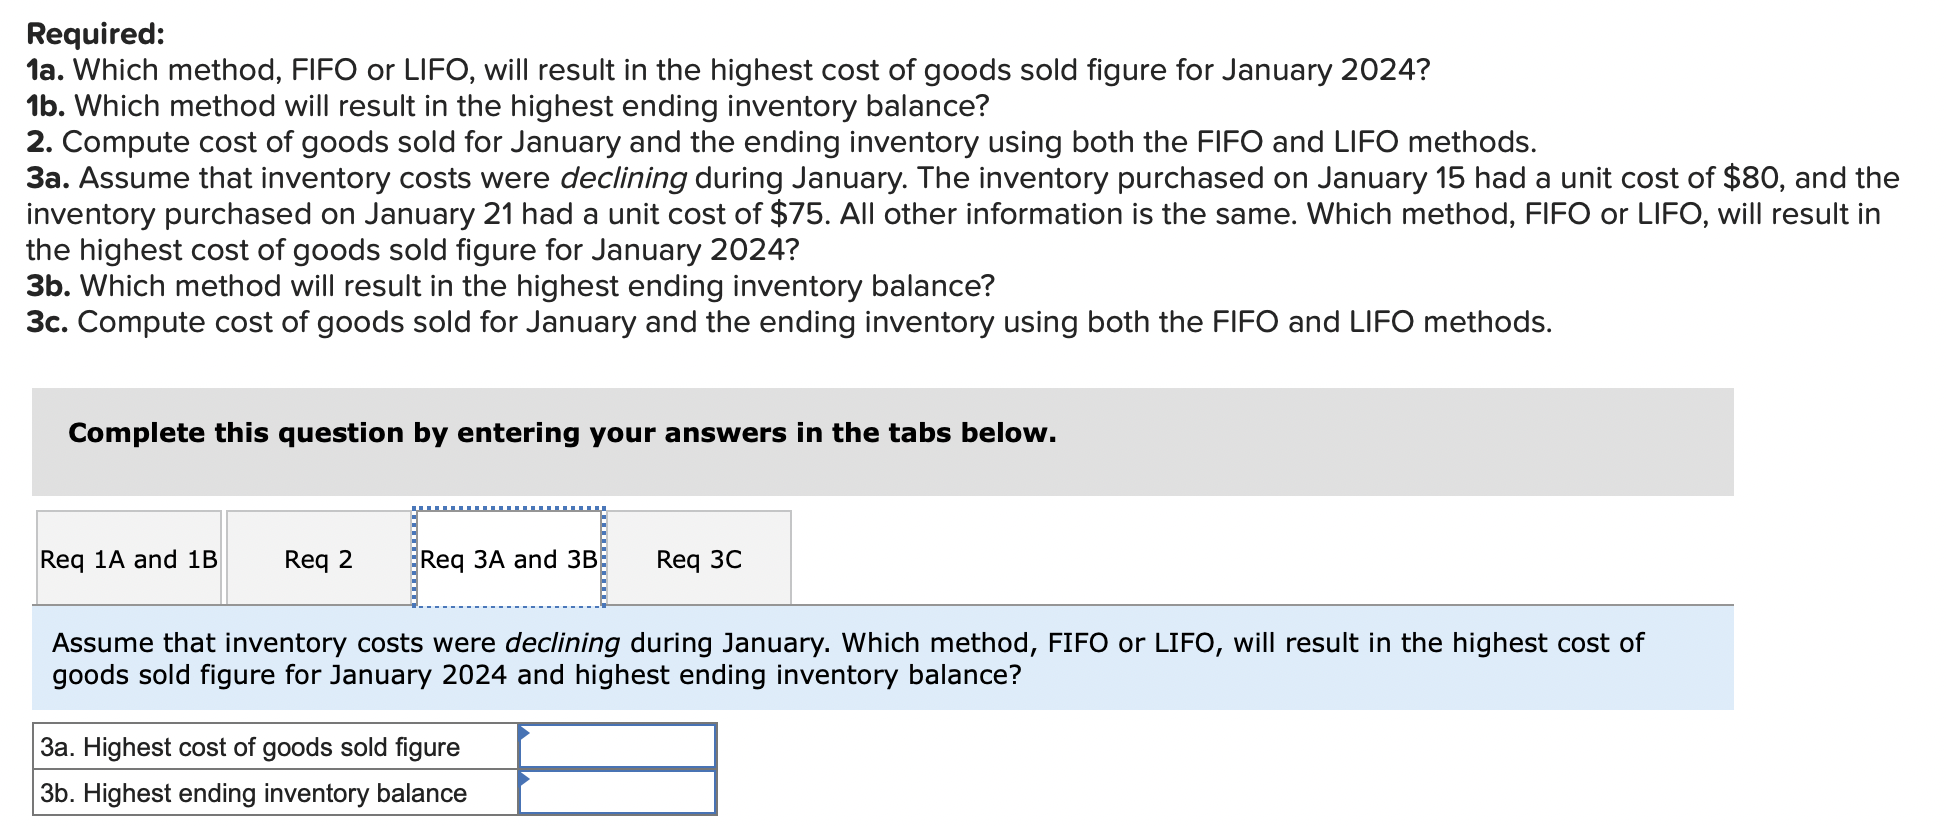Click the '3a. Highest cost of goods sold figure' label

tap(249, 746)
